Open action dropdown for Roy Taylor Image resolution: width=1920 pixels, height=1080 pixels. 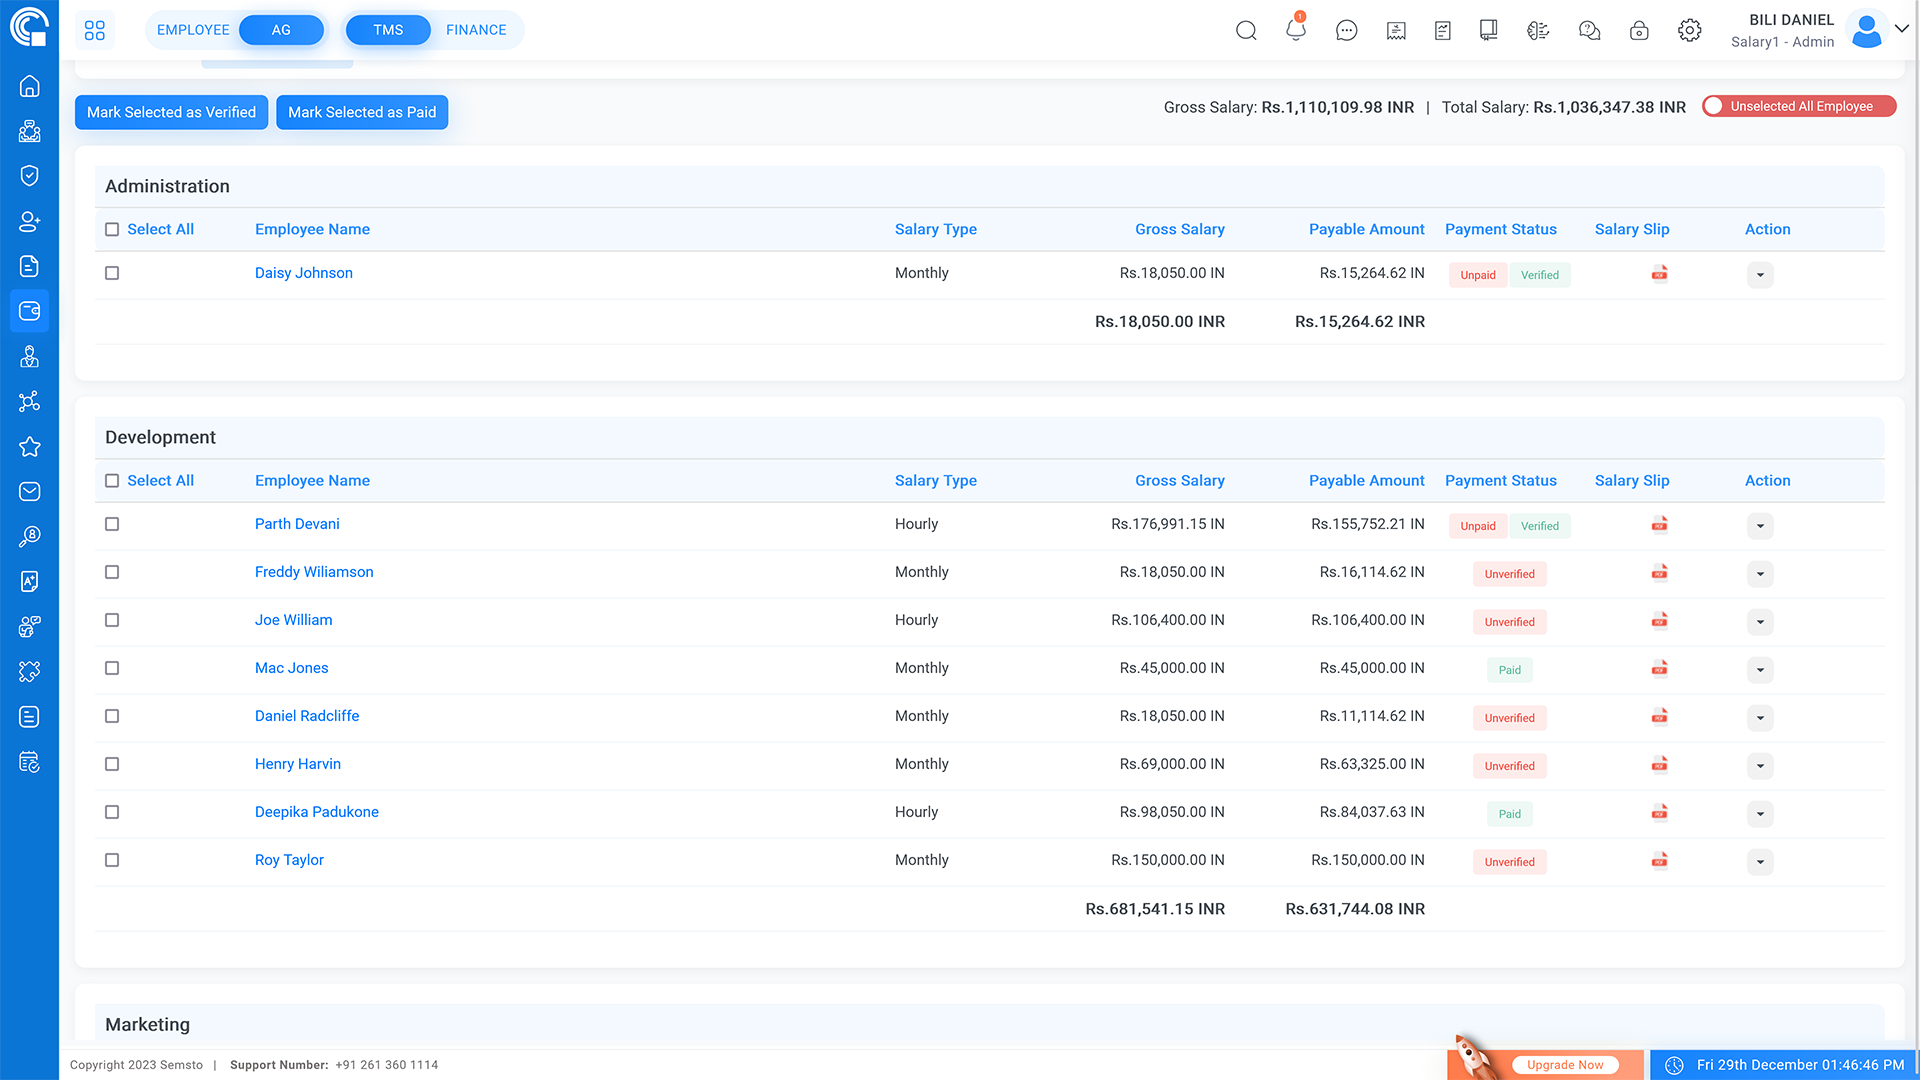(x=1760, y=862)
